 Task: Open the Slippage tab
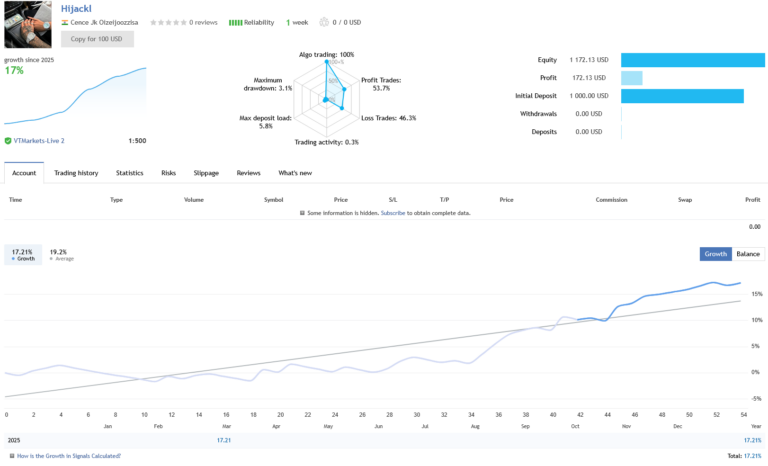(206, 173)
